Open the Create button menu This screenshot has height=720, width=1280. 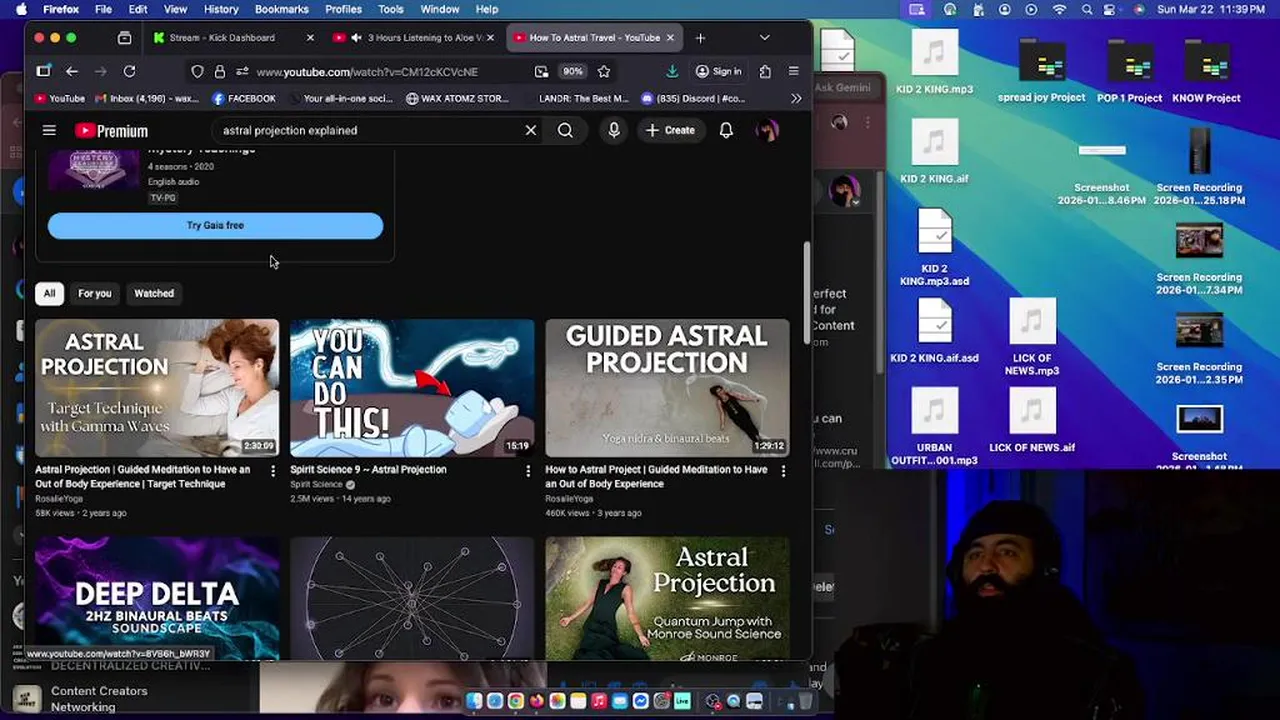coord(669,130)
